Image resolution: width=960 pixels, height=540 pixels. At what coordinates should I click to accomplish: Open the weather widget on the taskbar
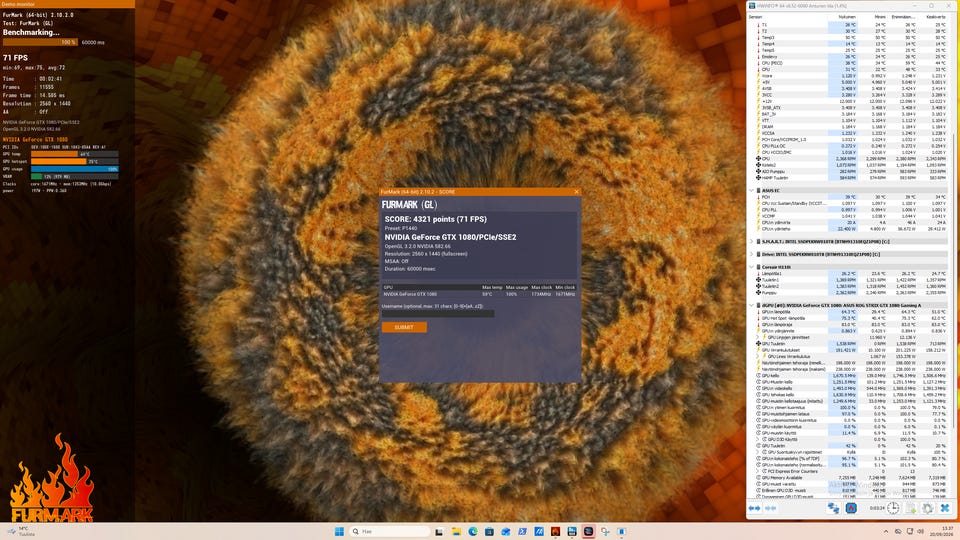[x=21, y=531]
